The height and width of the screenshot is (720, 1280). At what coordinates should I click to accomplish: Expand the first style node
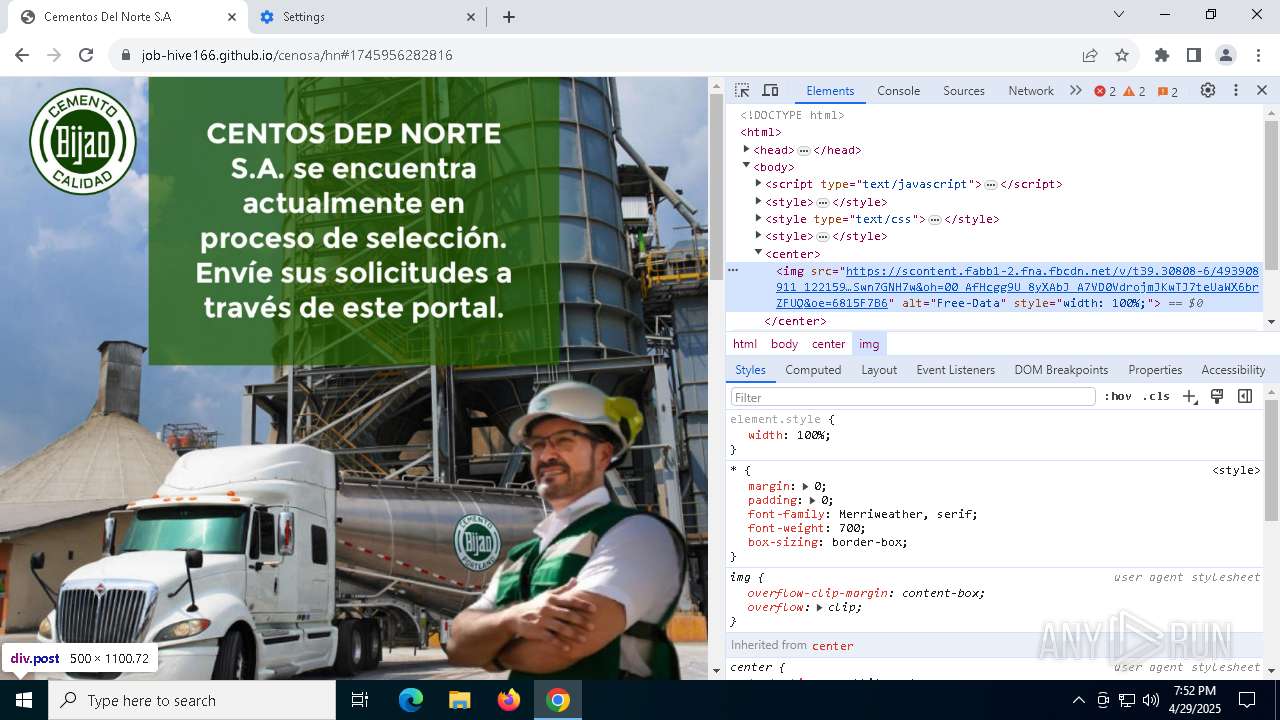tap(758, 201)
